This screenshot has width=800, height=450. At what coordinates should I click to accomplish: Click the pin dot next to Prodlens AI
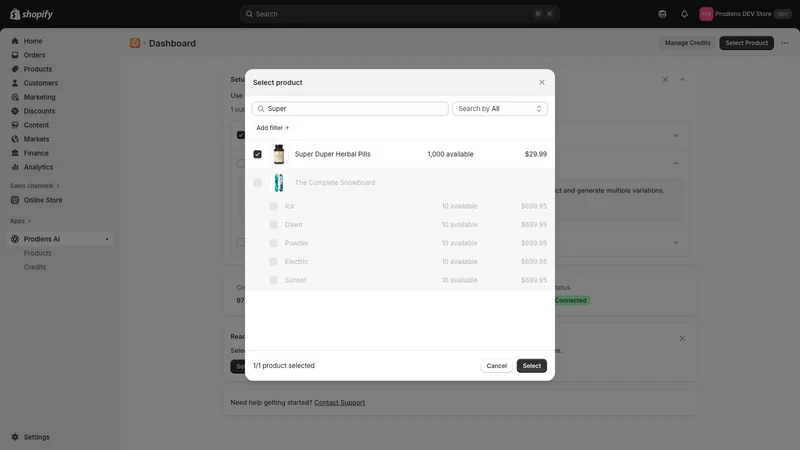[107, 239]
